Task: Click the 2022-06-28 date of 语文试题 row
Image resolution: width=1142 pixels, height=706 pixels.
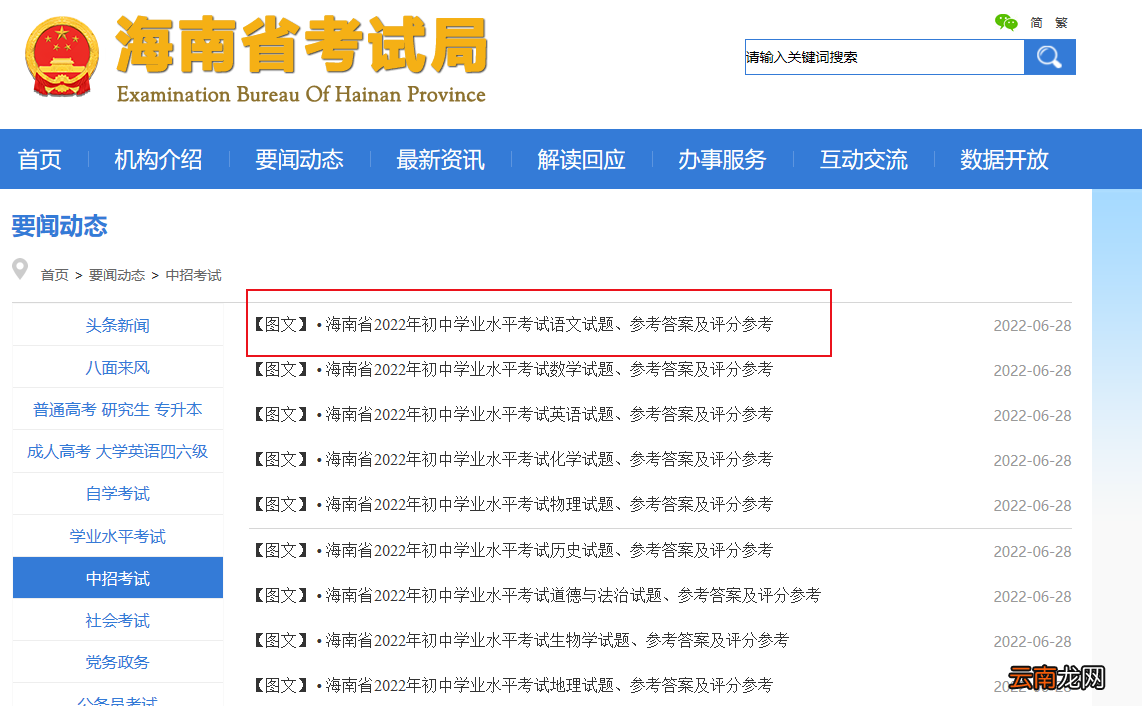Action: 1032,326
